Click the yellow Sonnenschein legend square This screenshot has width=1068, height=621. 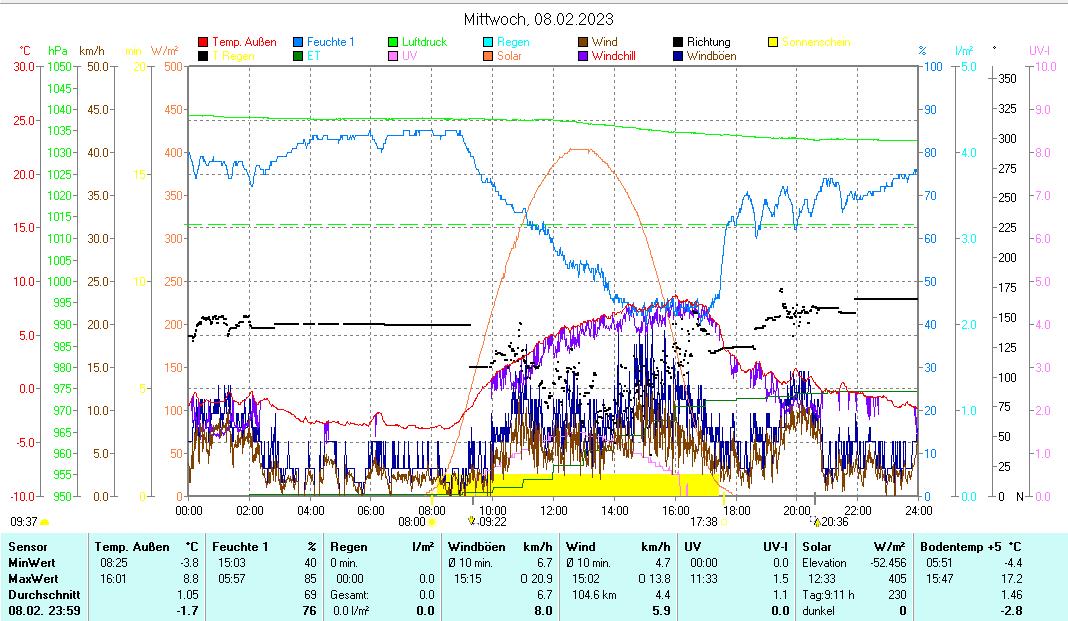pos(773,42)
